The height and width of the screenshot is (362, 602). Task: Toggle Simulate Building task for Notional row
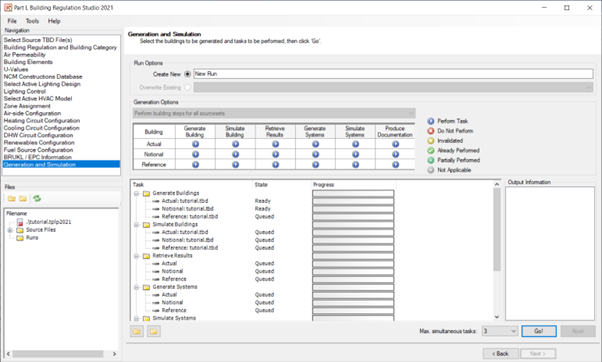(235, 154)
